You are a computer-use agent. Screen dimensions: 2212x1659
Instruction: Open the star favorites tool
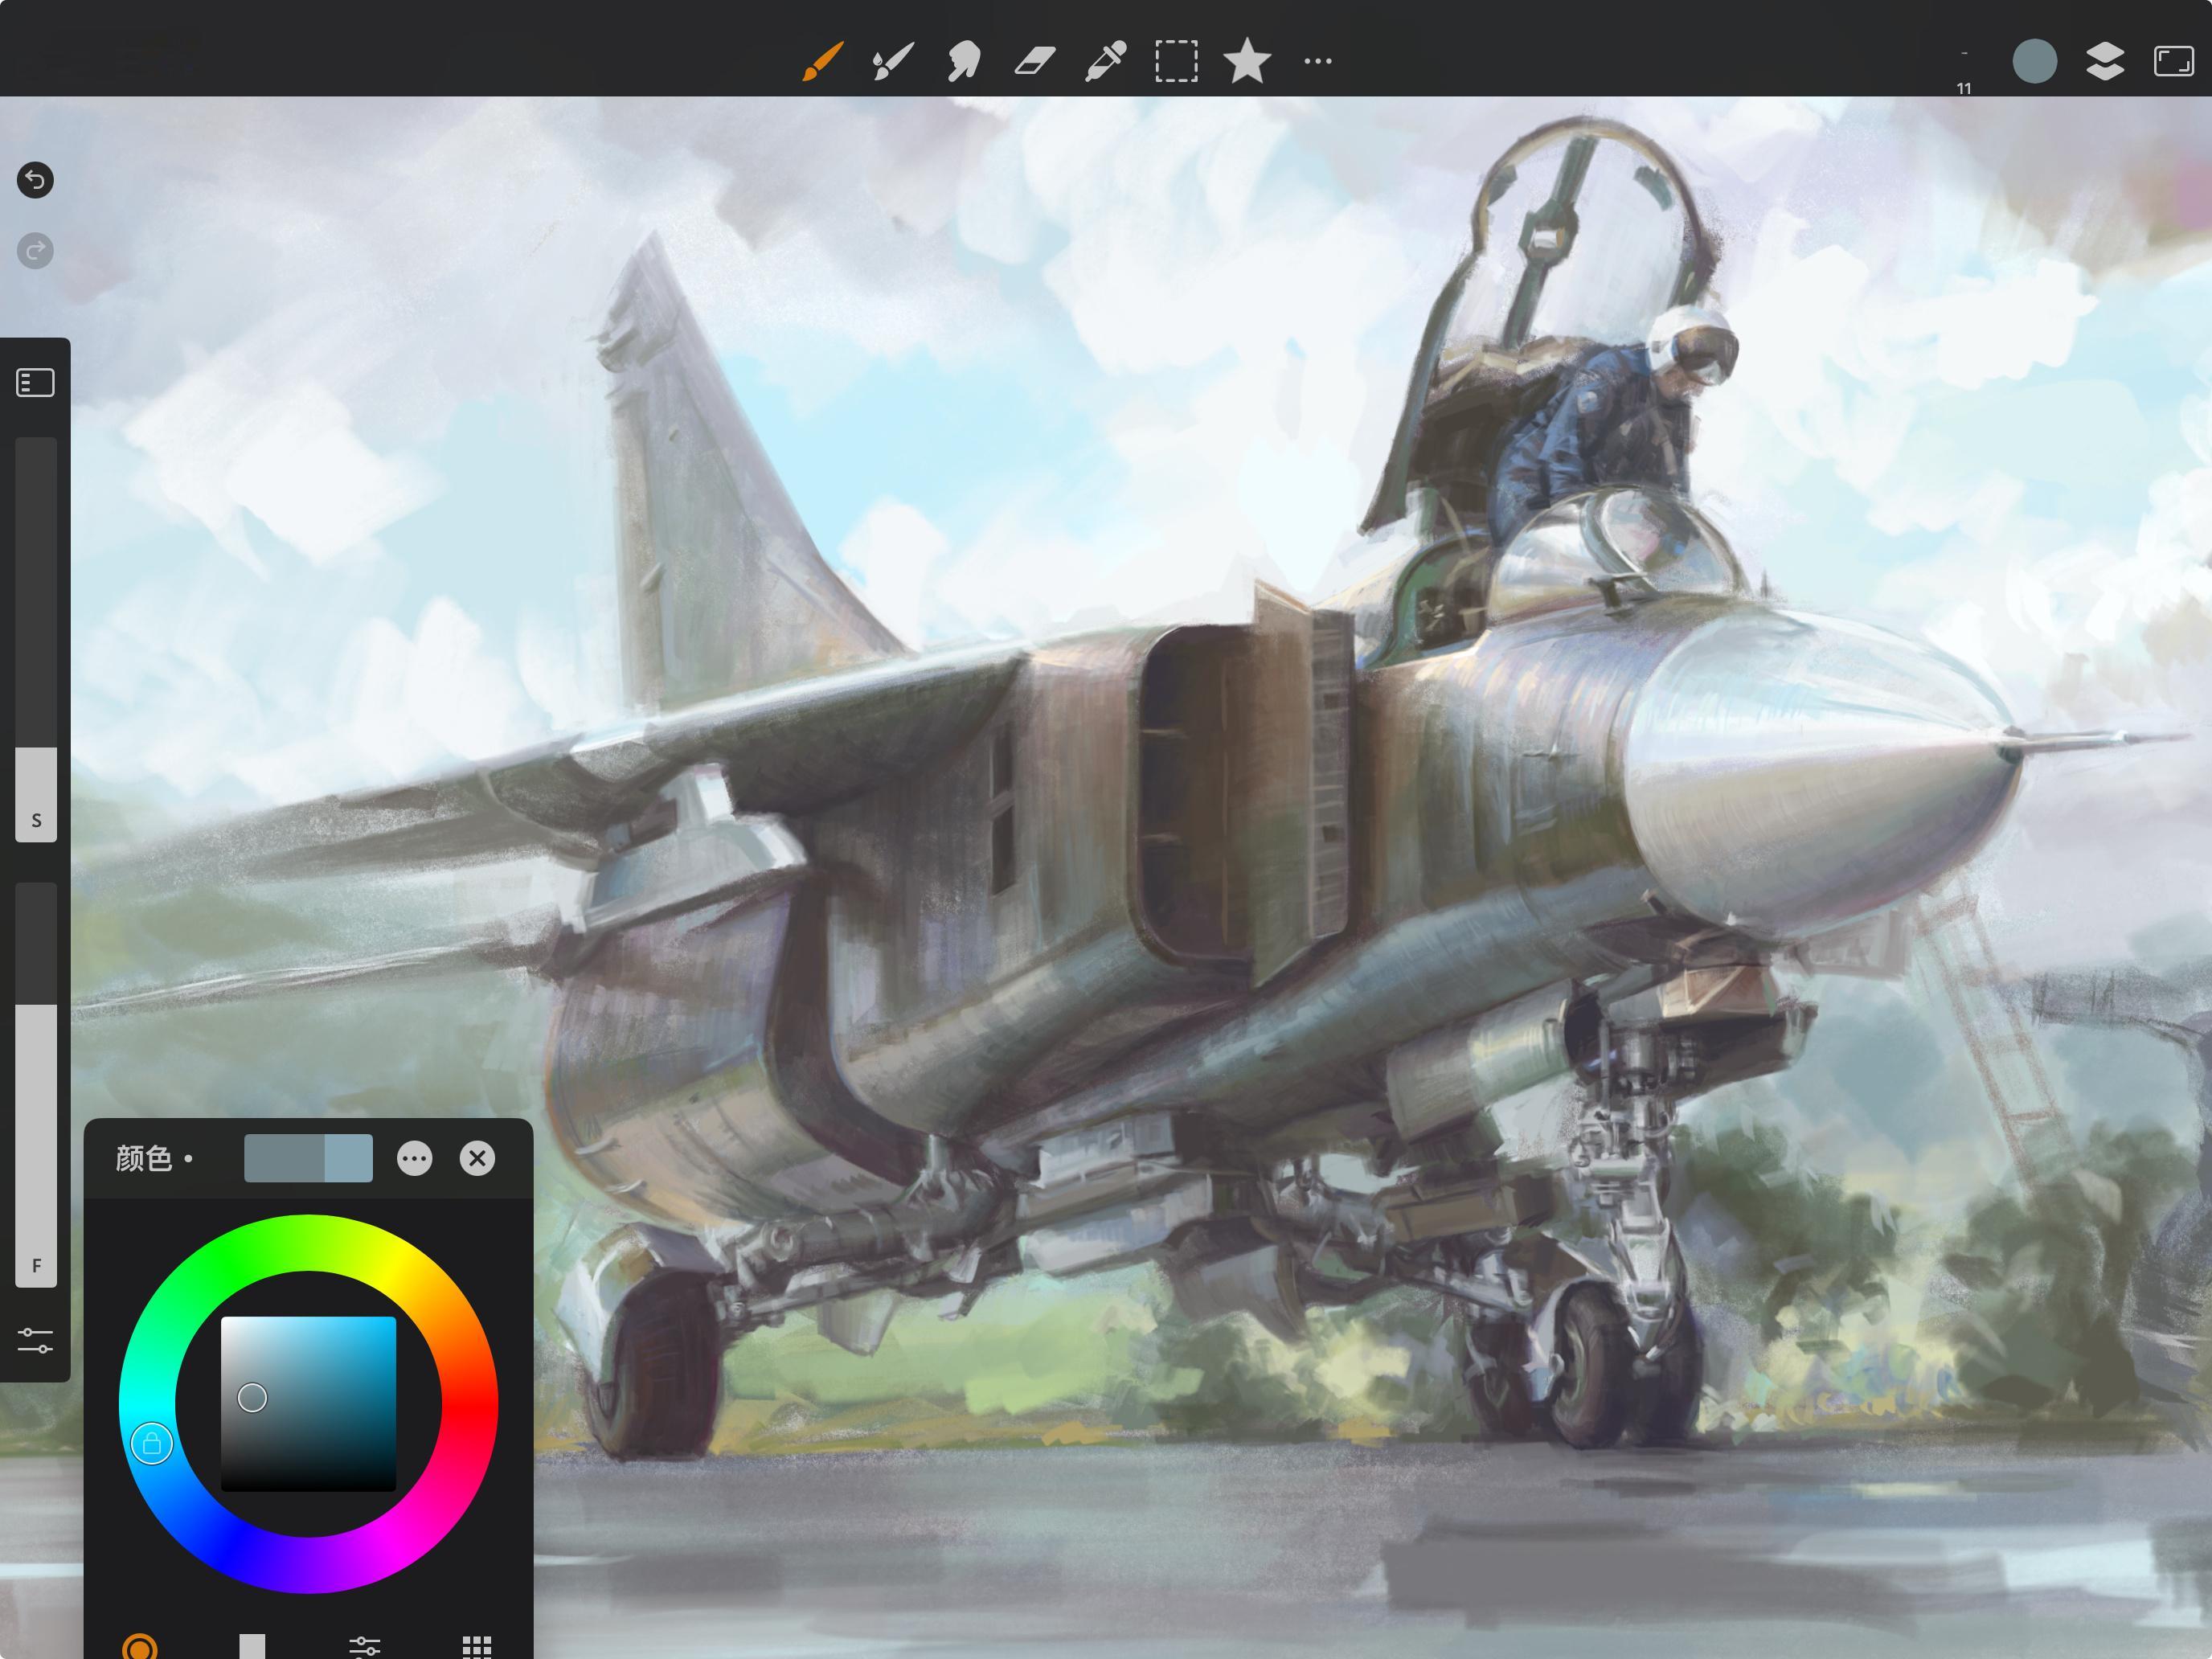coord(1247,61)
